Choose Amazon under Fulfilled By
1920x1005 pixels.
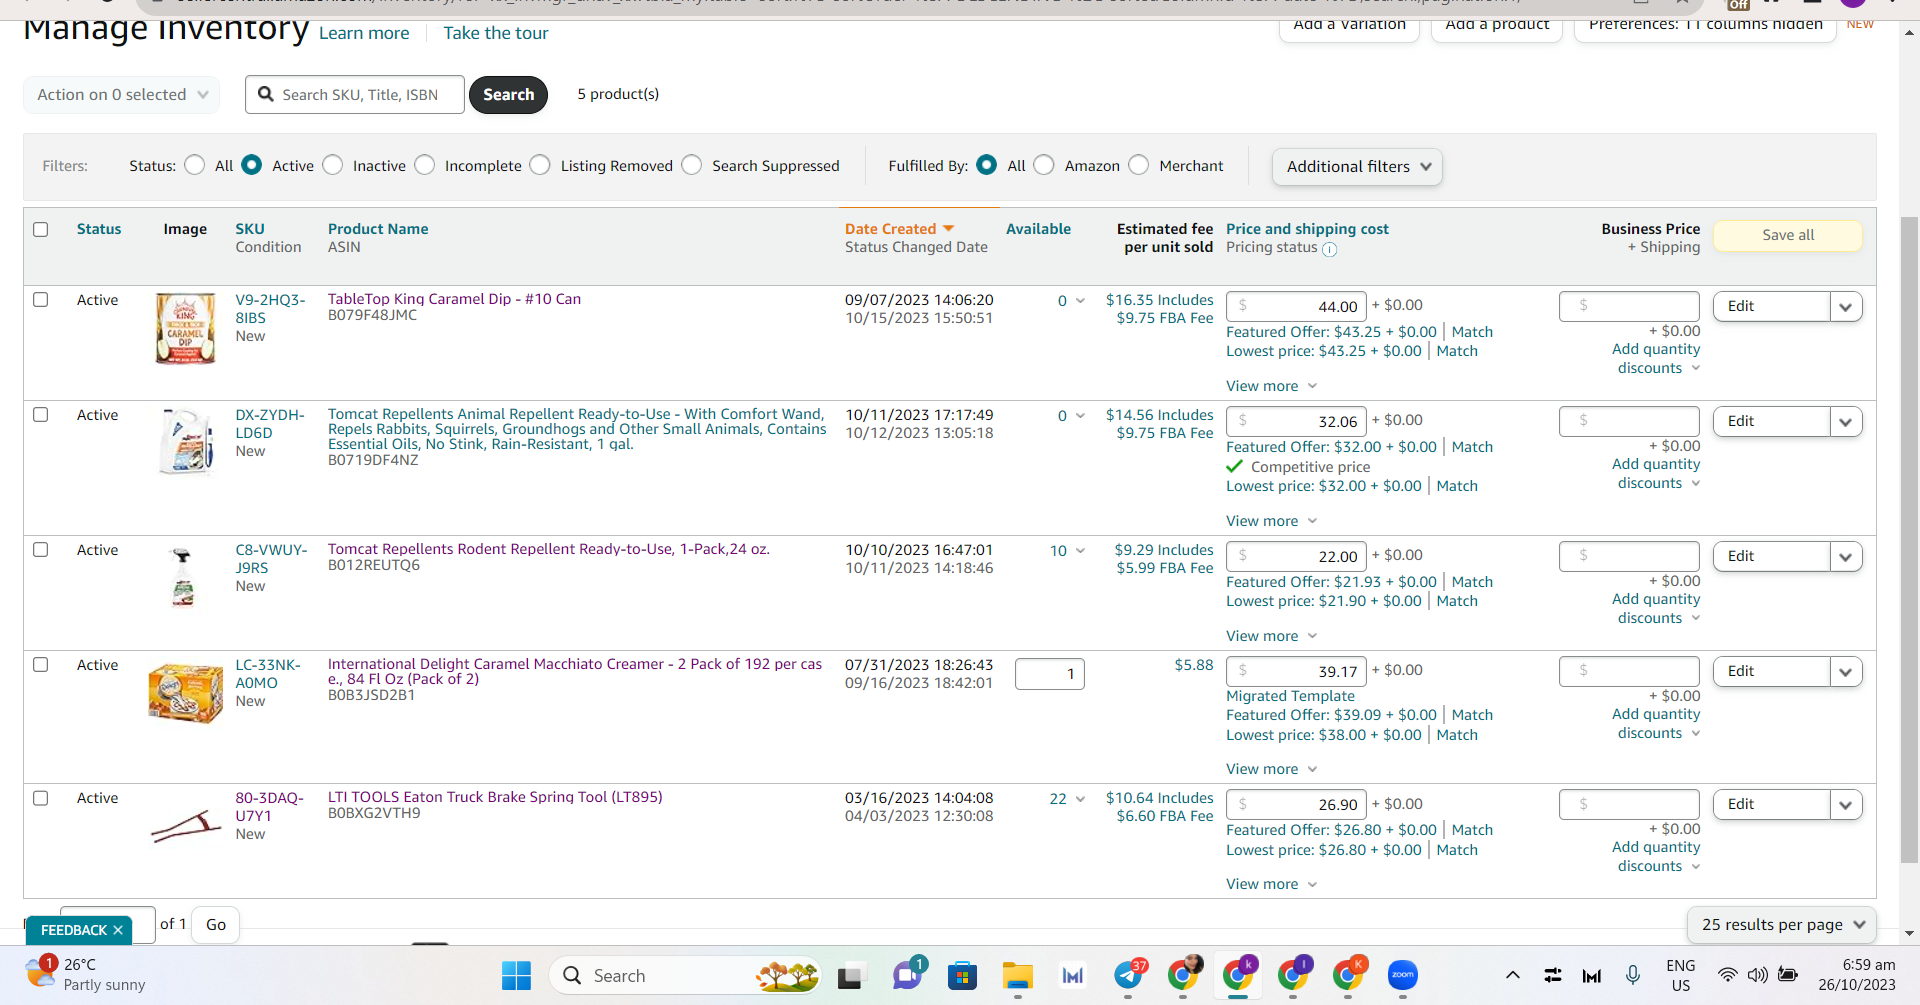click(1044, 165)
